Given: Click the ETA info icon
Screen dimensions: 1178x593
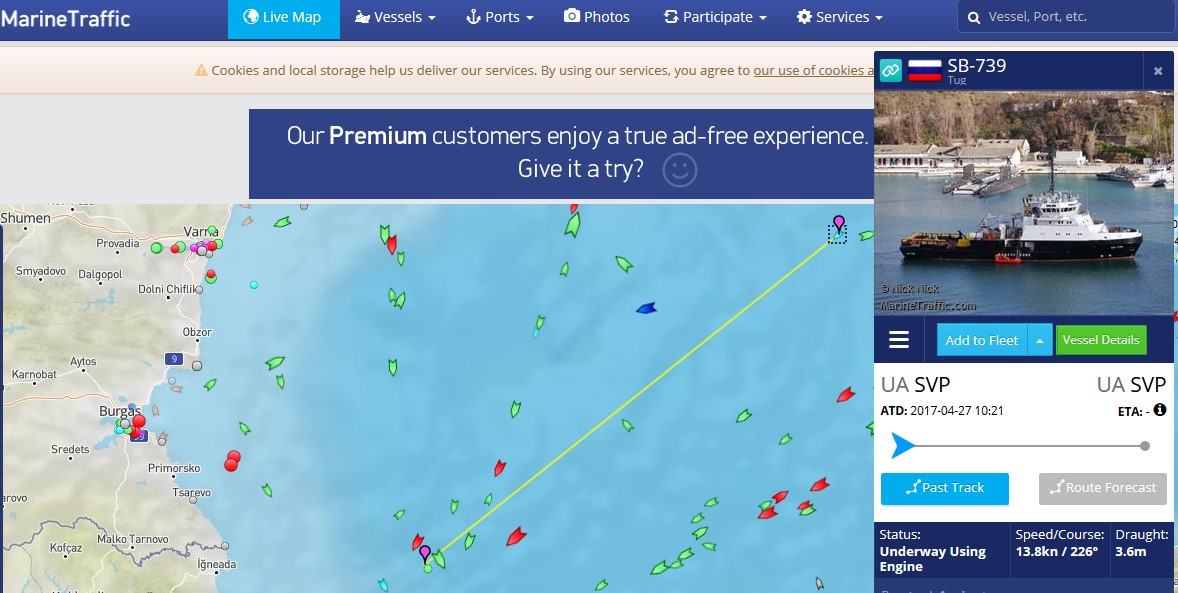Looking at the screenshot, I should 1159,410.
